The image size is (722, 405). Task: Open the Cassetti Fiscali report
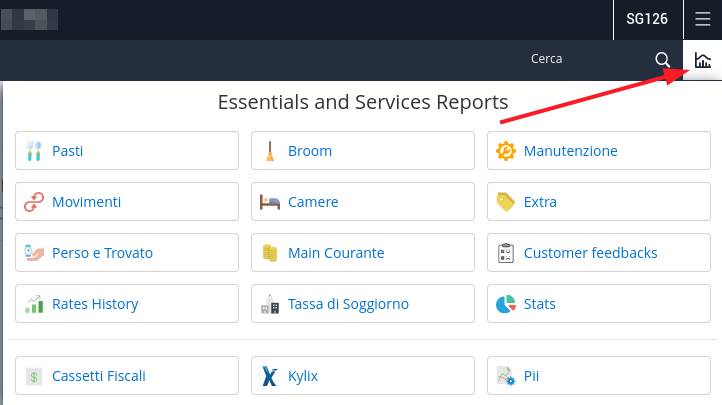point(127,376)
